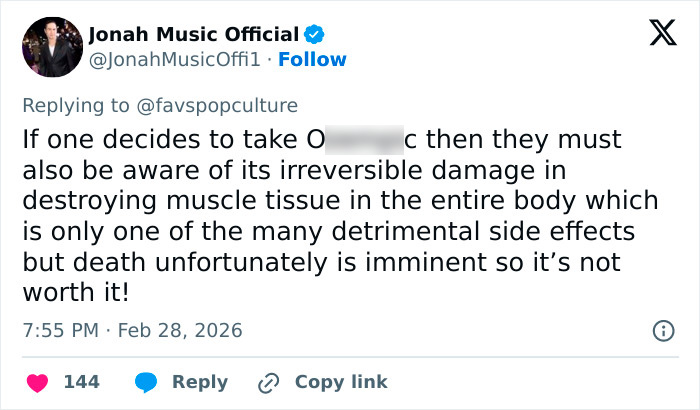Image resolution: width=700 pixels, height=410 pixels.
Task: Open Jonah Music Official's profile picture
Action: pyautogui.click(x=51, y=47)
